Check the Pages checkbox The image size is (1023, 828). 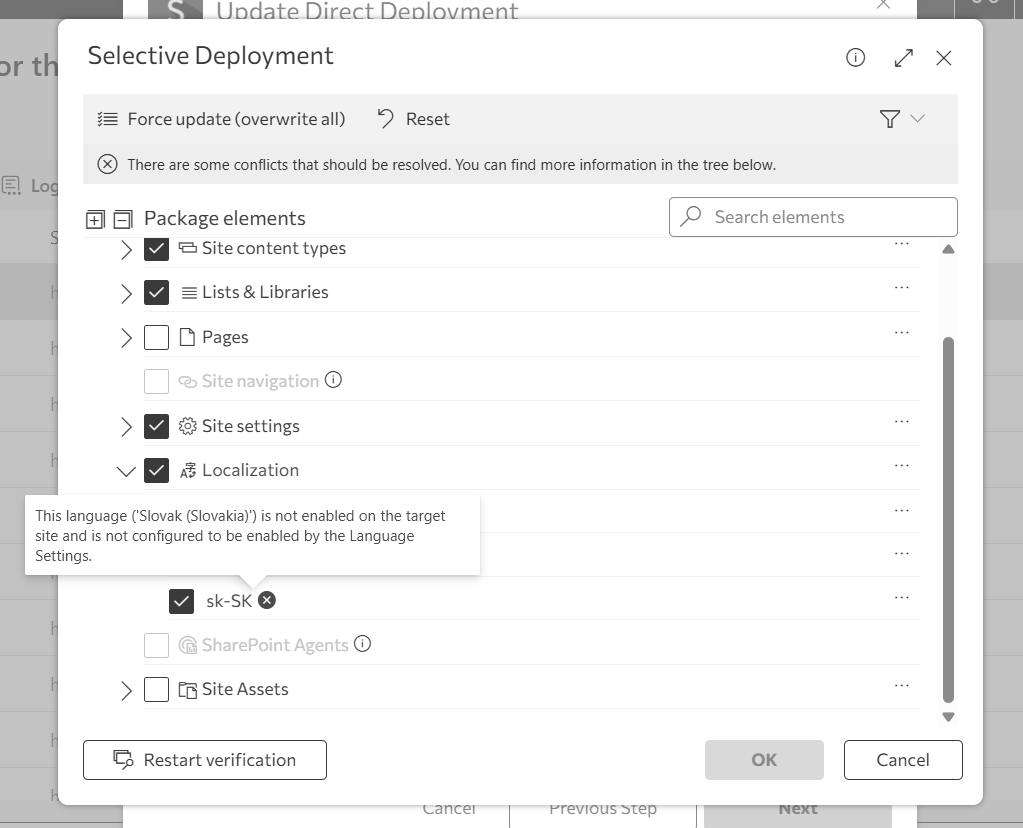tap(156, 337)
